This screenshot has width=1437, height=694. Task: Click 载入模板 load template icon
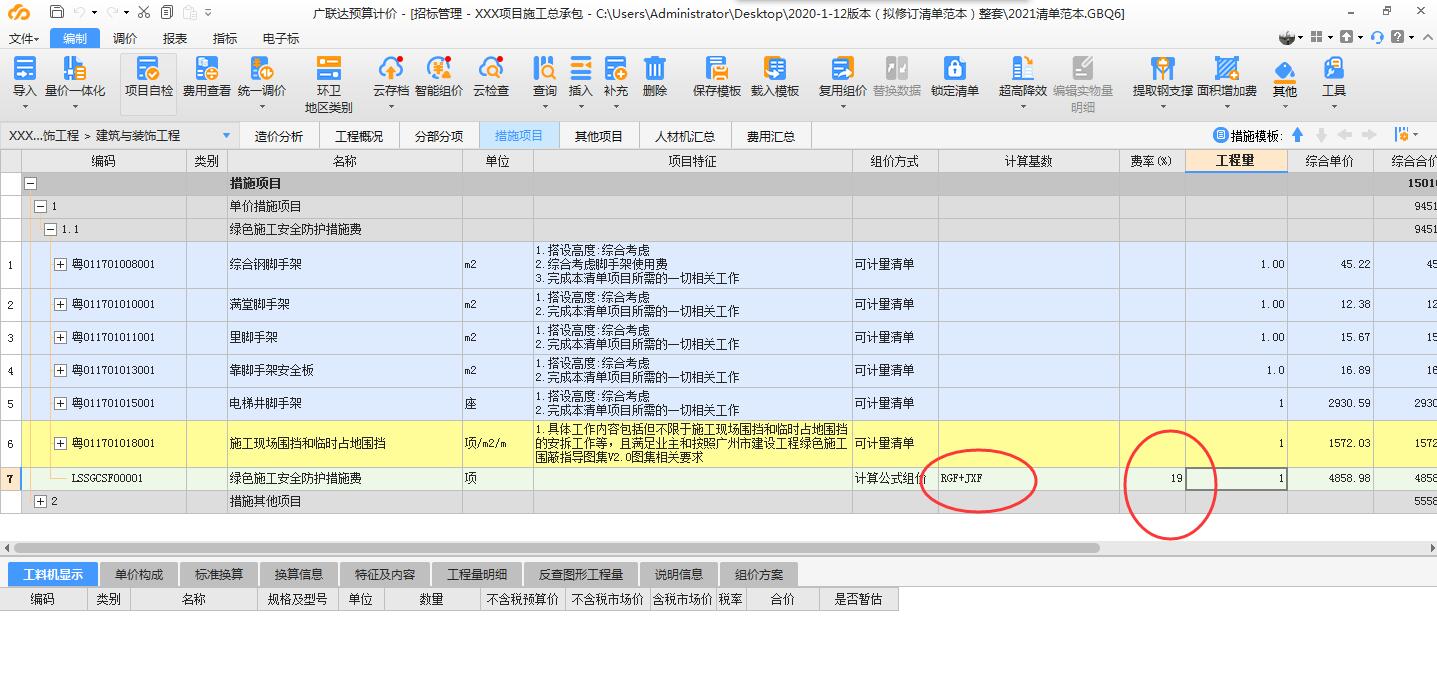[x=775, y=68]
